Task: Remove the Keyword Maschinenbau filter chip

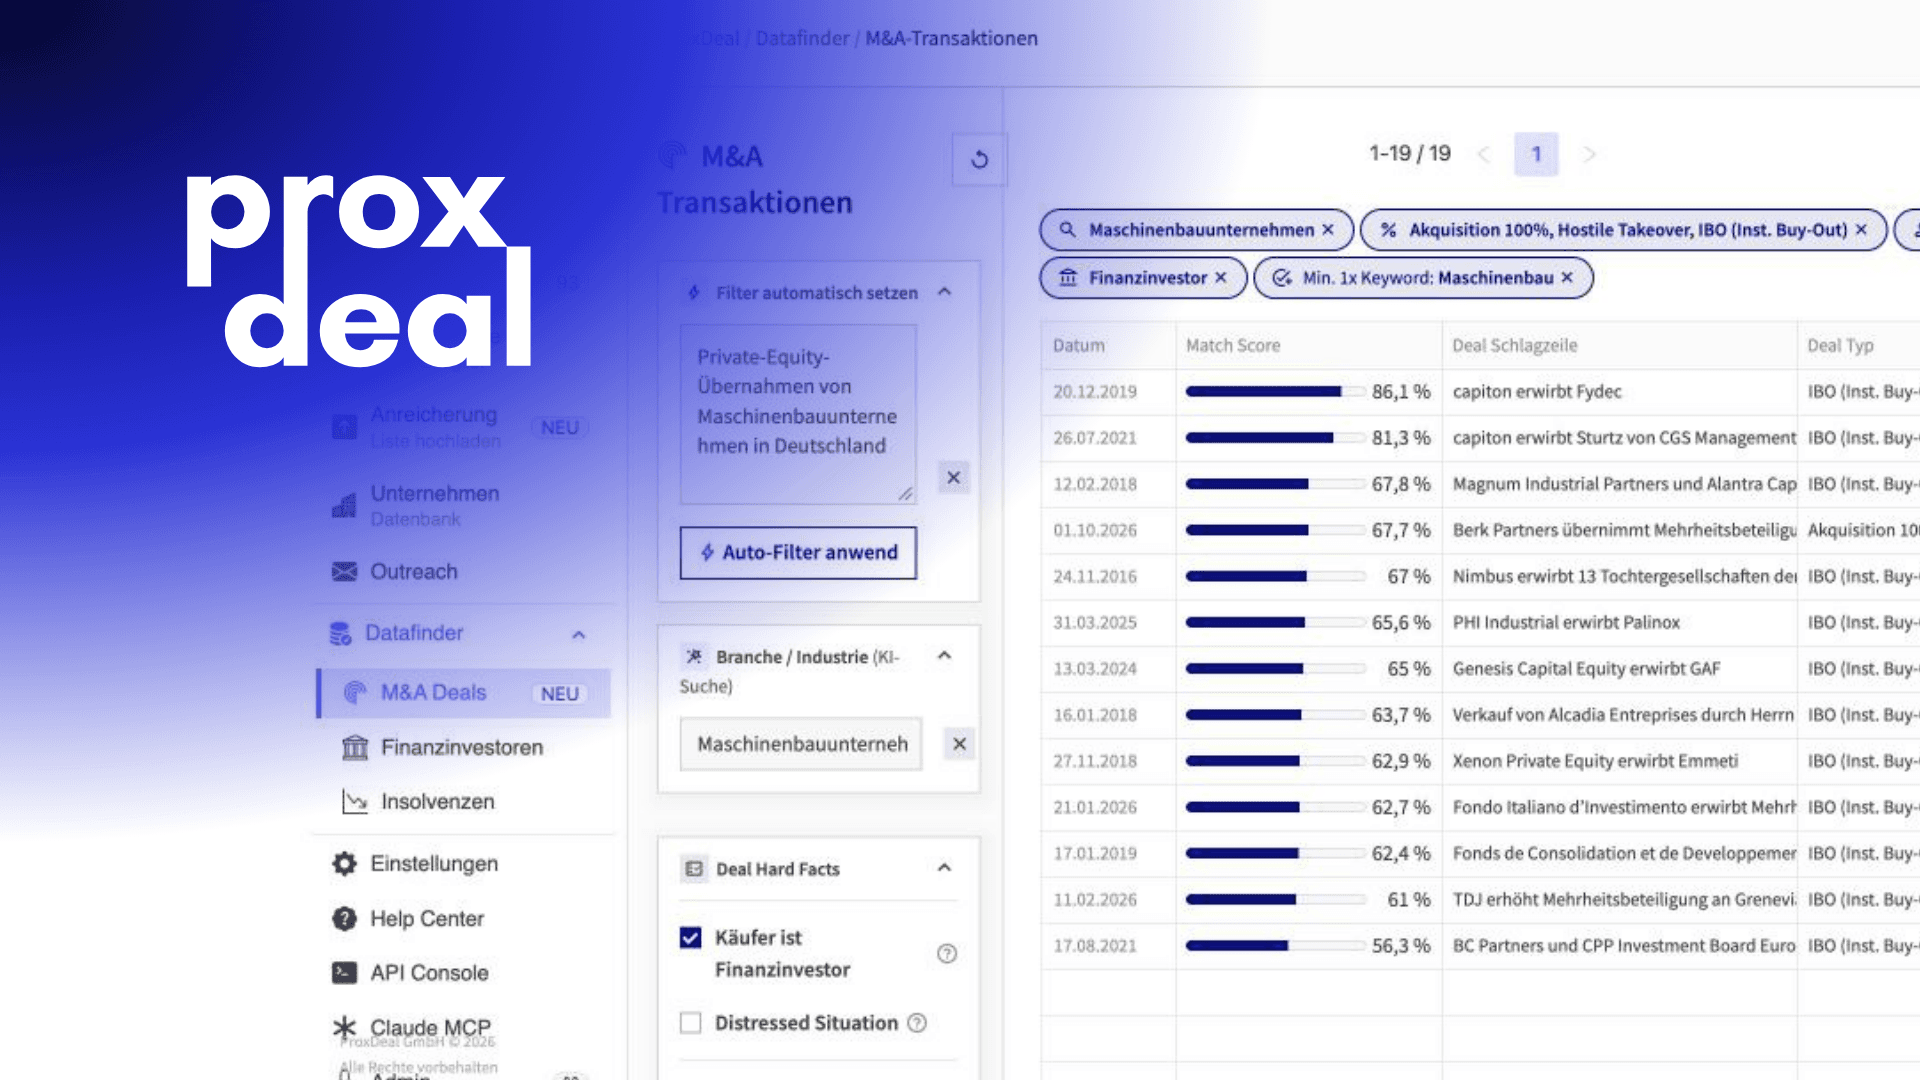Action: click(1567, 278)
